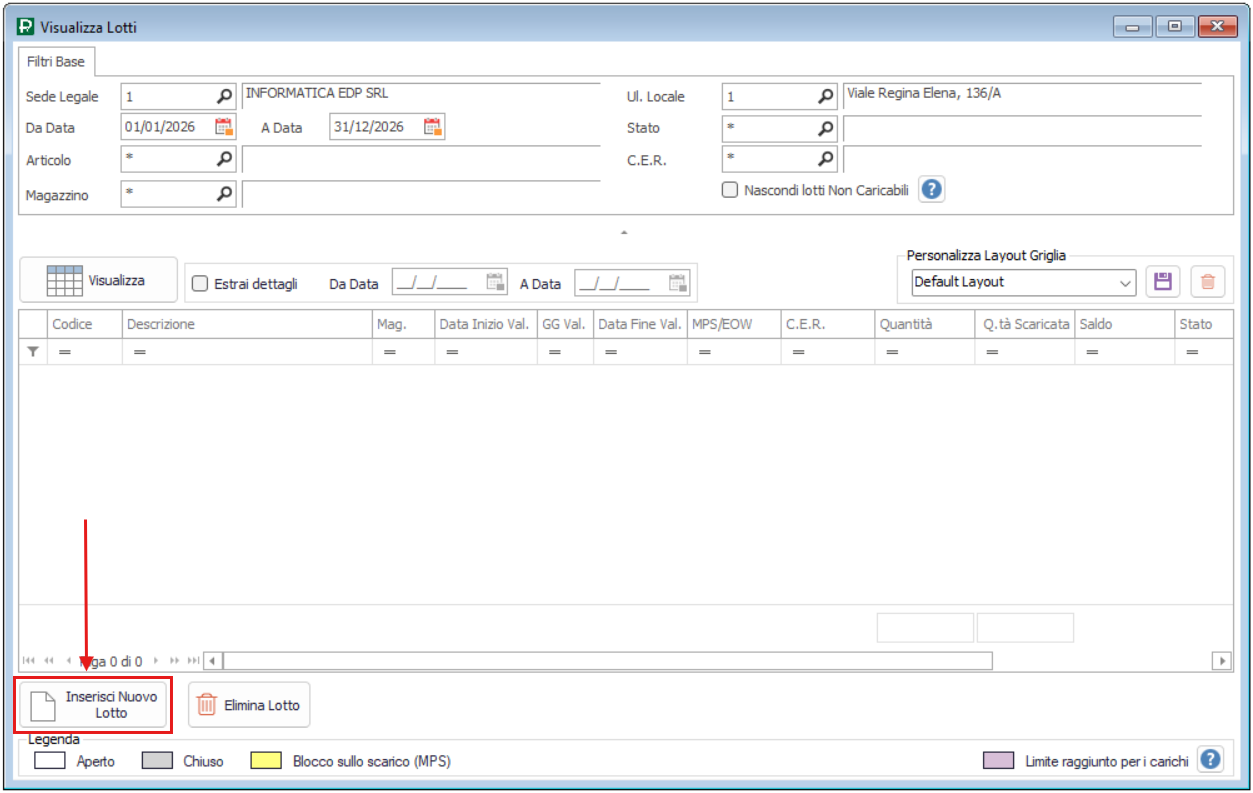1253x793 pixels.
Task: Click the Inserisci Nuovo Lotto button
Action: coord(95,705)
